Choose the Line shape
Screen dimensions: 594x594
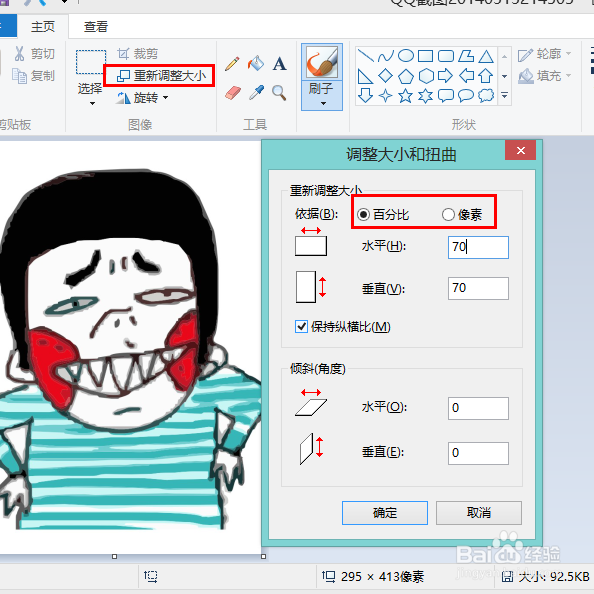pos(366,56)
